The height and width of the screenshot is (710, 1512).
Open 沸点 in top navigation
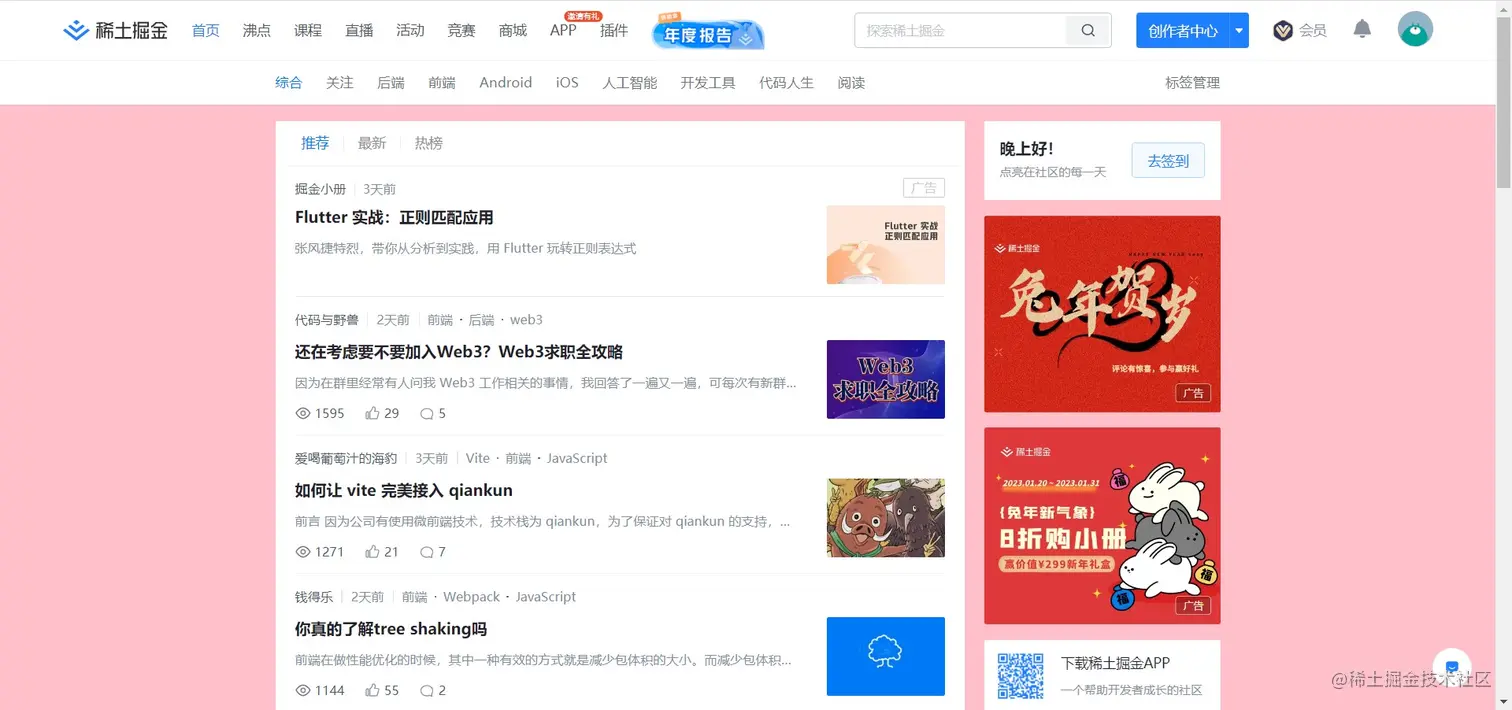pos(257,30)
